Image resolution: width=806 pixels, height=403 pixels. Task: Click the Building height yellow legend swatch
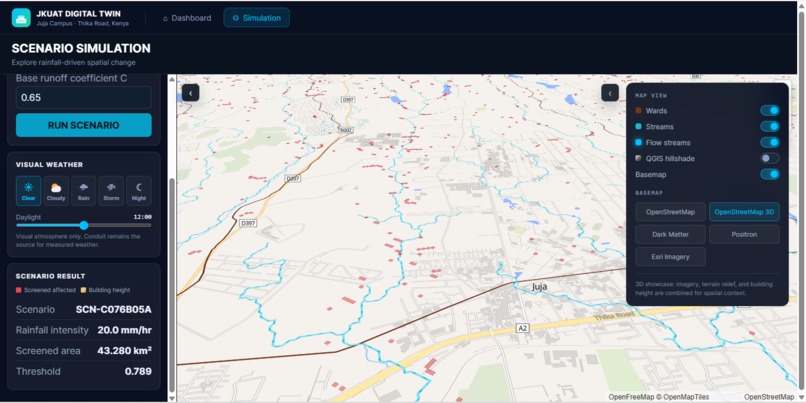tap(85, 290)
